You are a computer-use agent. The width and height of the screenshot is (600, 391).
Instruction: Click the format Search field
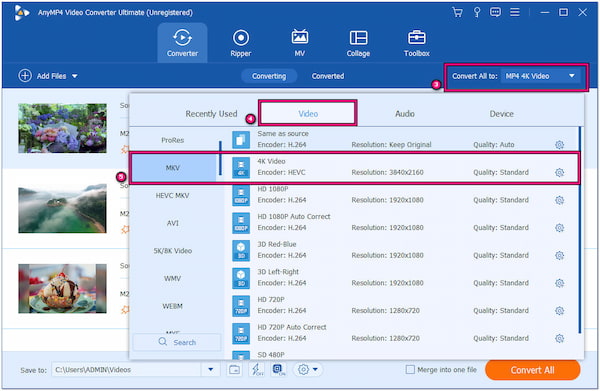[x=177, y=342]
